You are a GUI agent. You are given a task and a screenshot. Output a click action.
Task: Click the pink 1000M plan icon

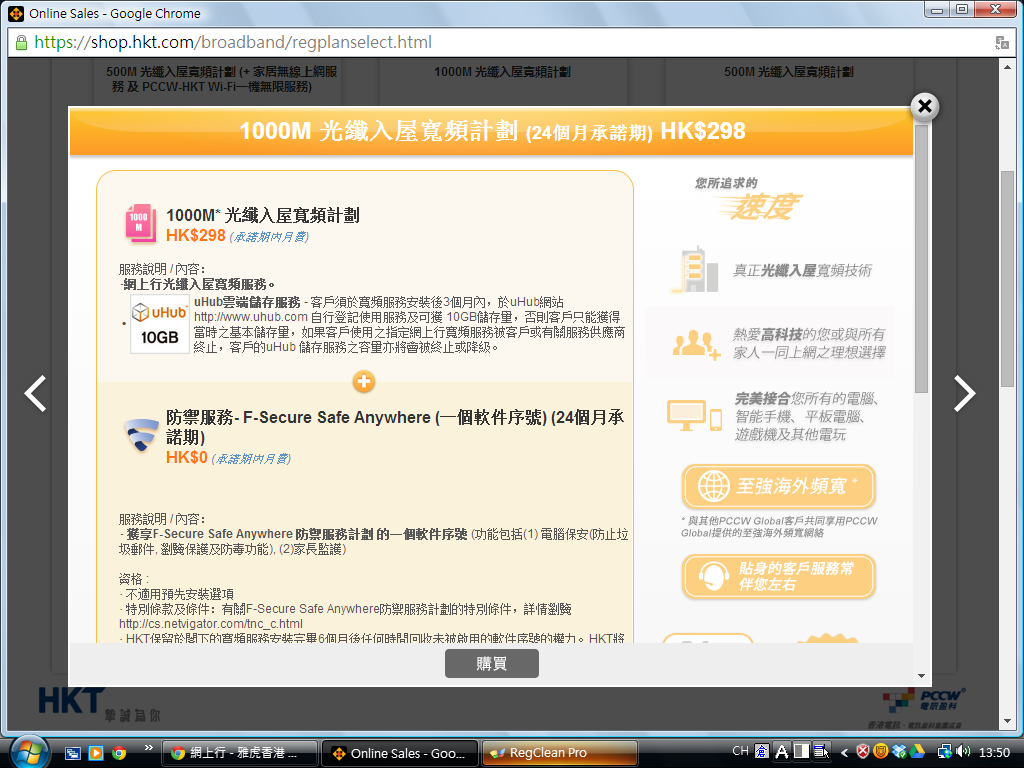140,223
